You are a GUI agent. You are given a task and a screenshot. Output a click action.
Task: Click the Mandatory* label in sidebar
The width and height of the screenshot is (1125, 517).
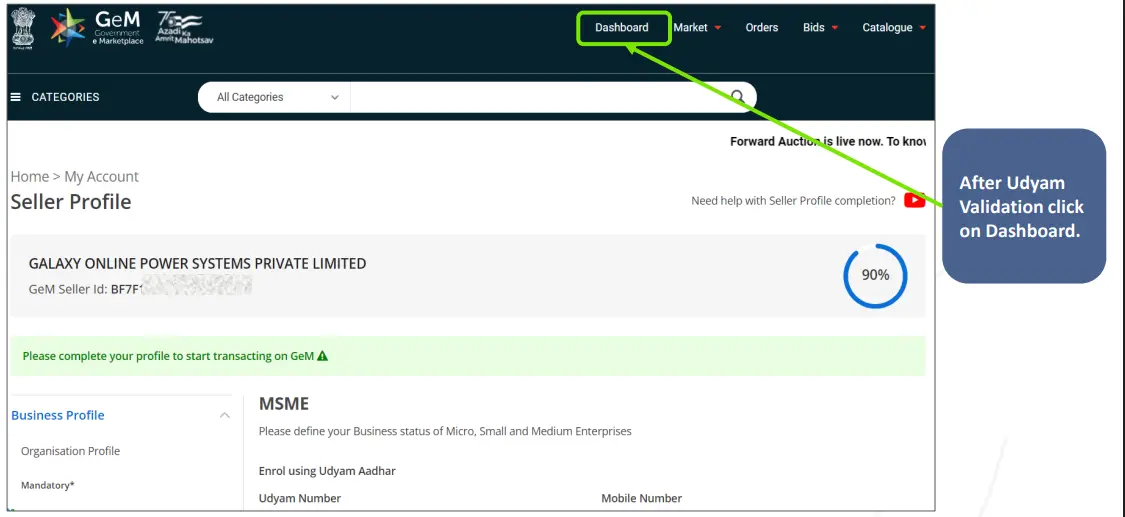click(x=47, y=485)
